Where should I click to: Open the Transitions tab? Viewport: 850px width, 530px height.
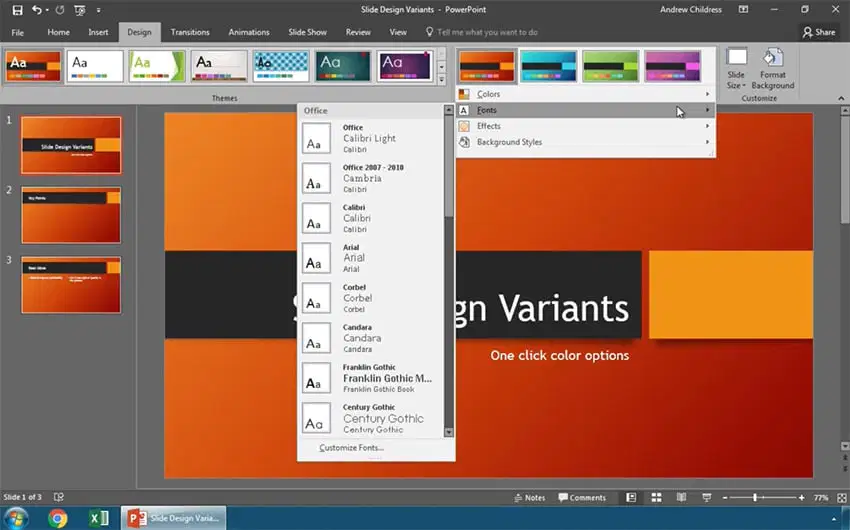pos(190,32)
